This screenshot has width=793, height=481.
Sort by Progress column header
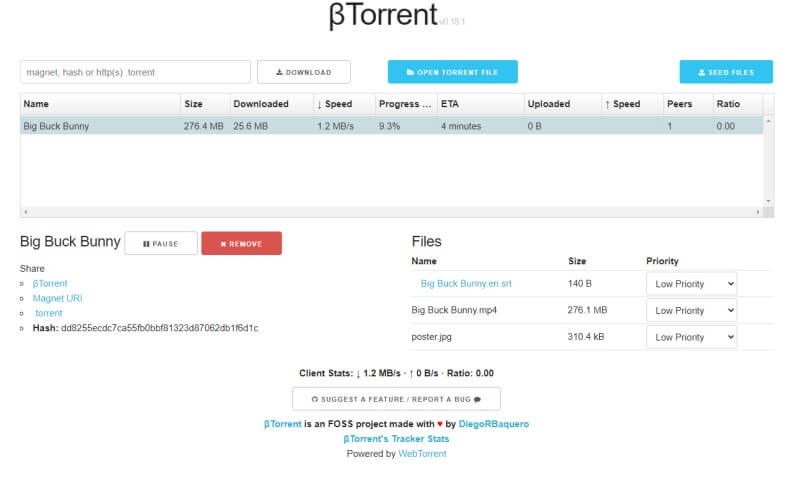(406, 104)
